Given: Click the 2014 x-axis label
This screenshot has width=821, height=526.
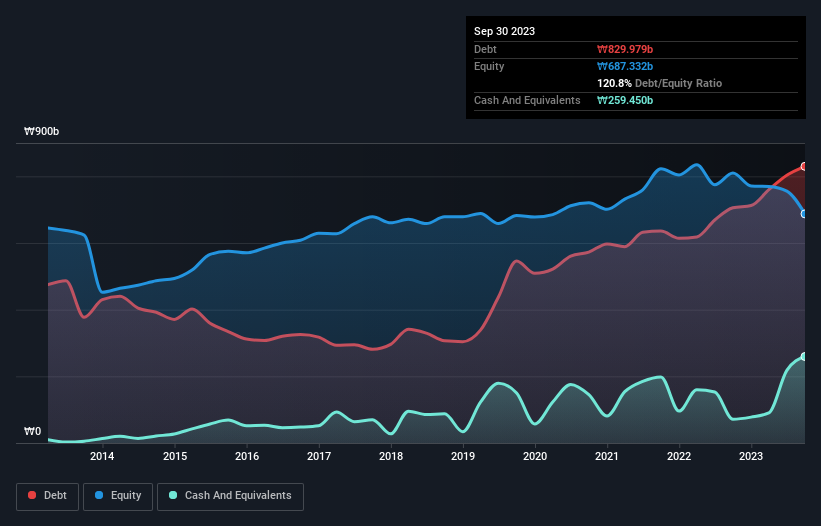Looking at the screenshot, I should coord(102,456).
